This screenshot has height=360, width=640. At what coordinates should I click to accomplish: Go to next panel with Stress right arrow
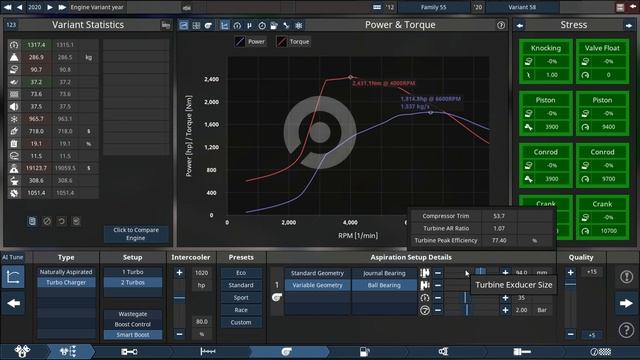[x=628, y=25]
